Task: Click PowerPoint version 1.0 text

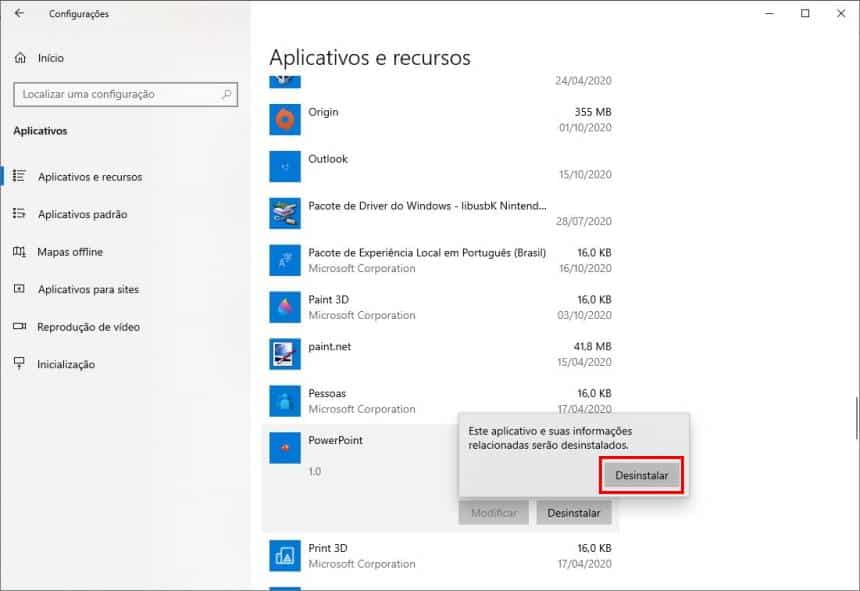Action: 314,471
